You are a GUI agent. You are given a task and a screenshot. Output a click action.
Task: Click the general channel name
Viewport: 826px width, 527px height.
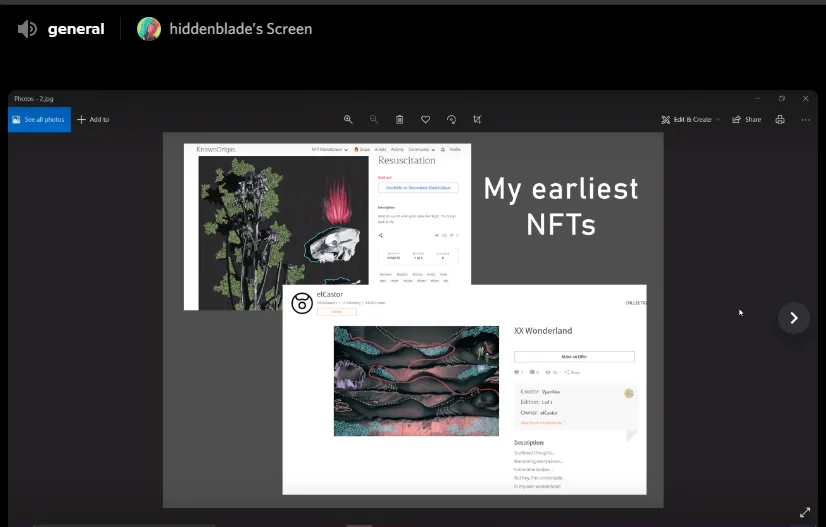tap(76, 29)
